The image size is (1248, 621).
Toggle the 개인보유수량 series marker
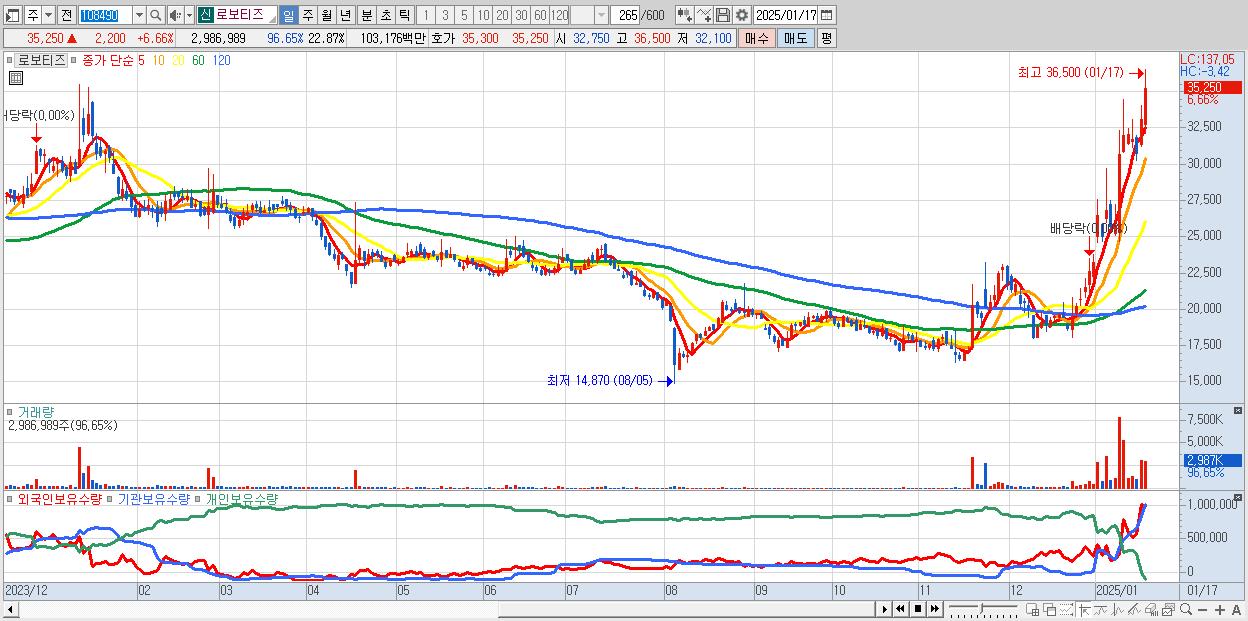pos(198,497)
